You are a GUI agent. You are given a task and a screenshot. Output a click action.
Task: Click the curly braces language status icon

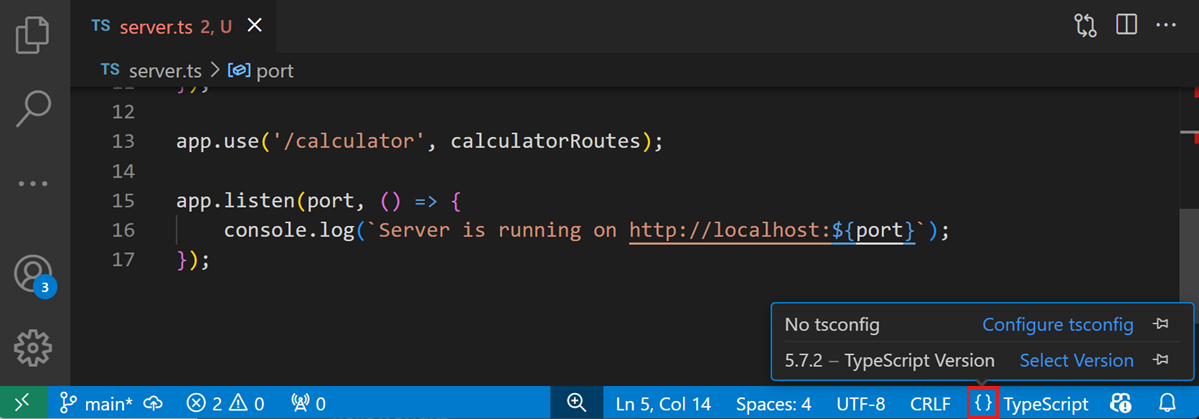click(x=984, y=403)
